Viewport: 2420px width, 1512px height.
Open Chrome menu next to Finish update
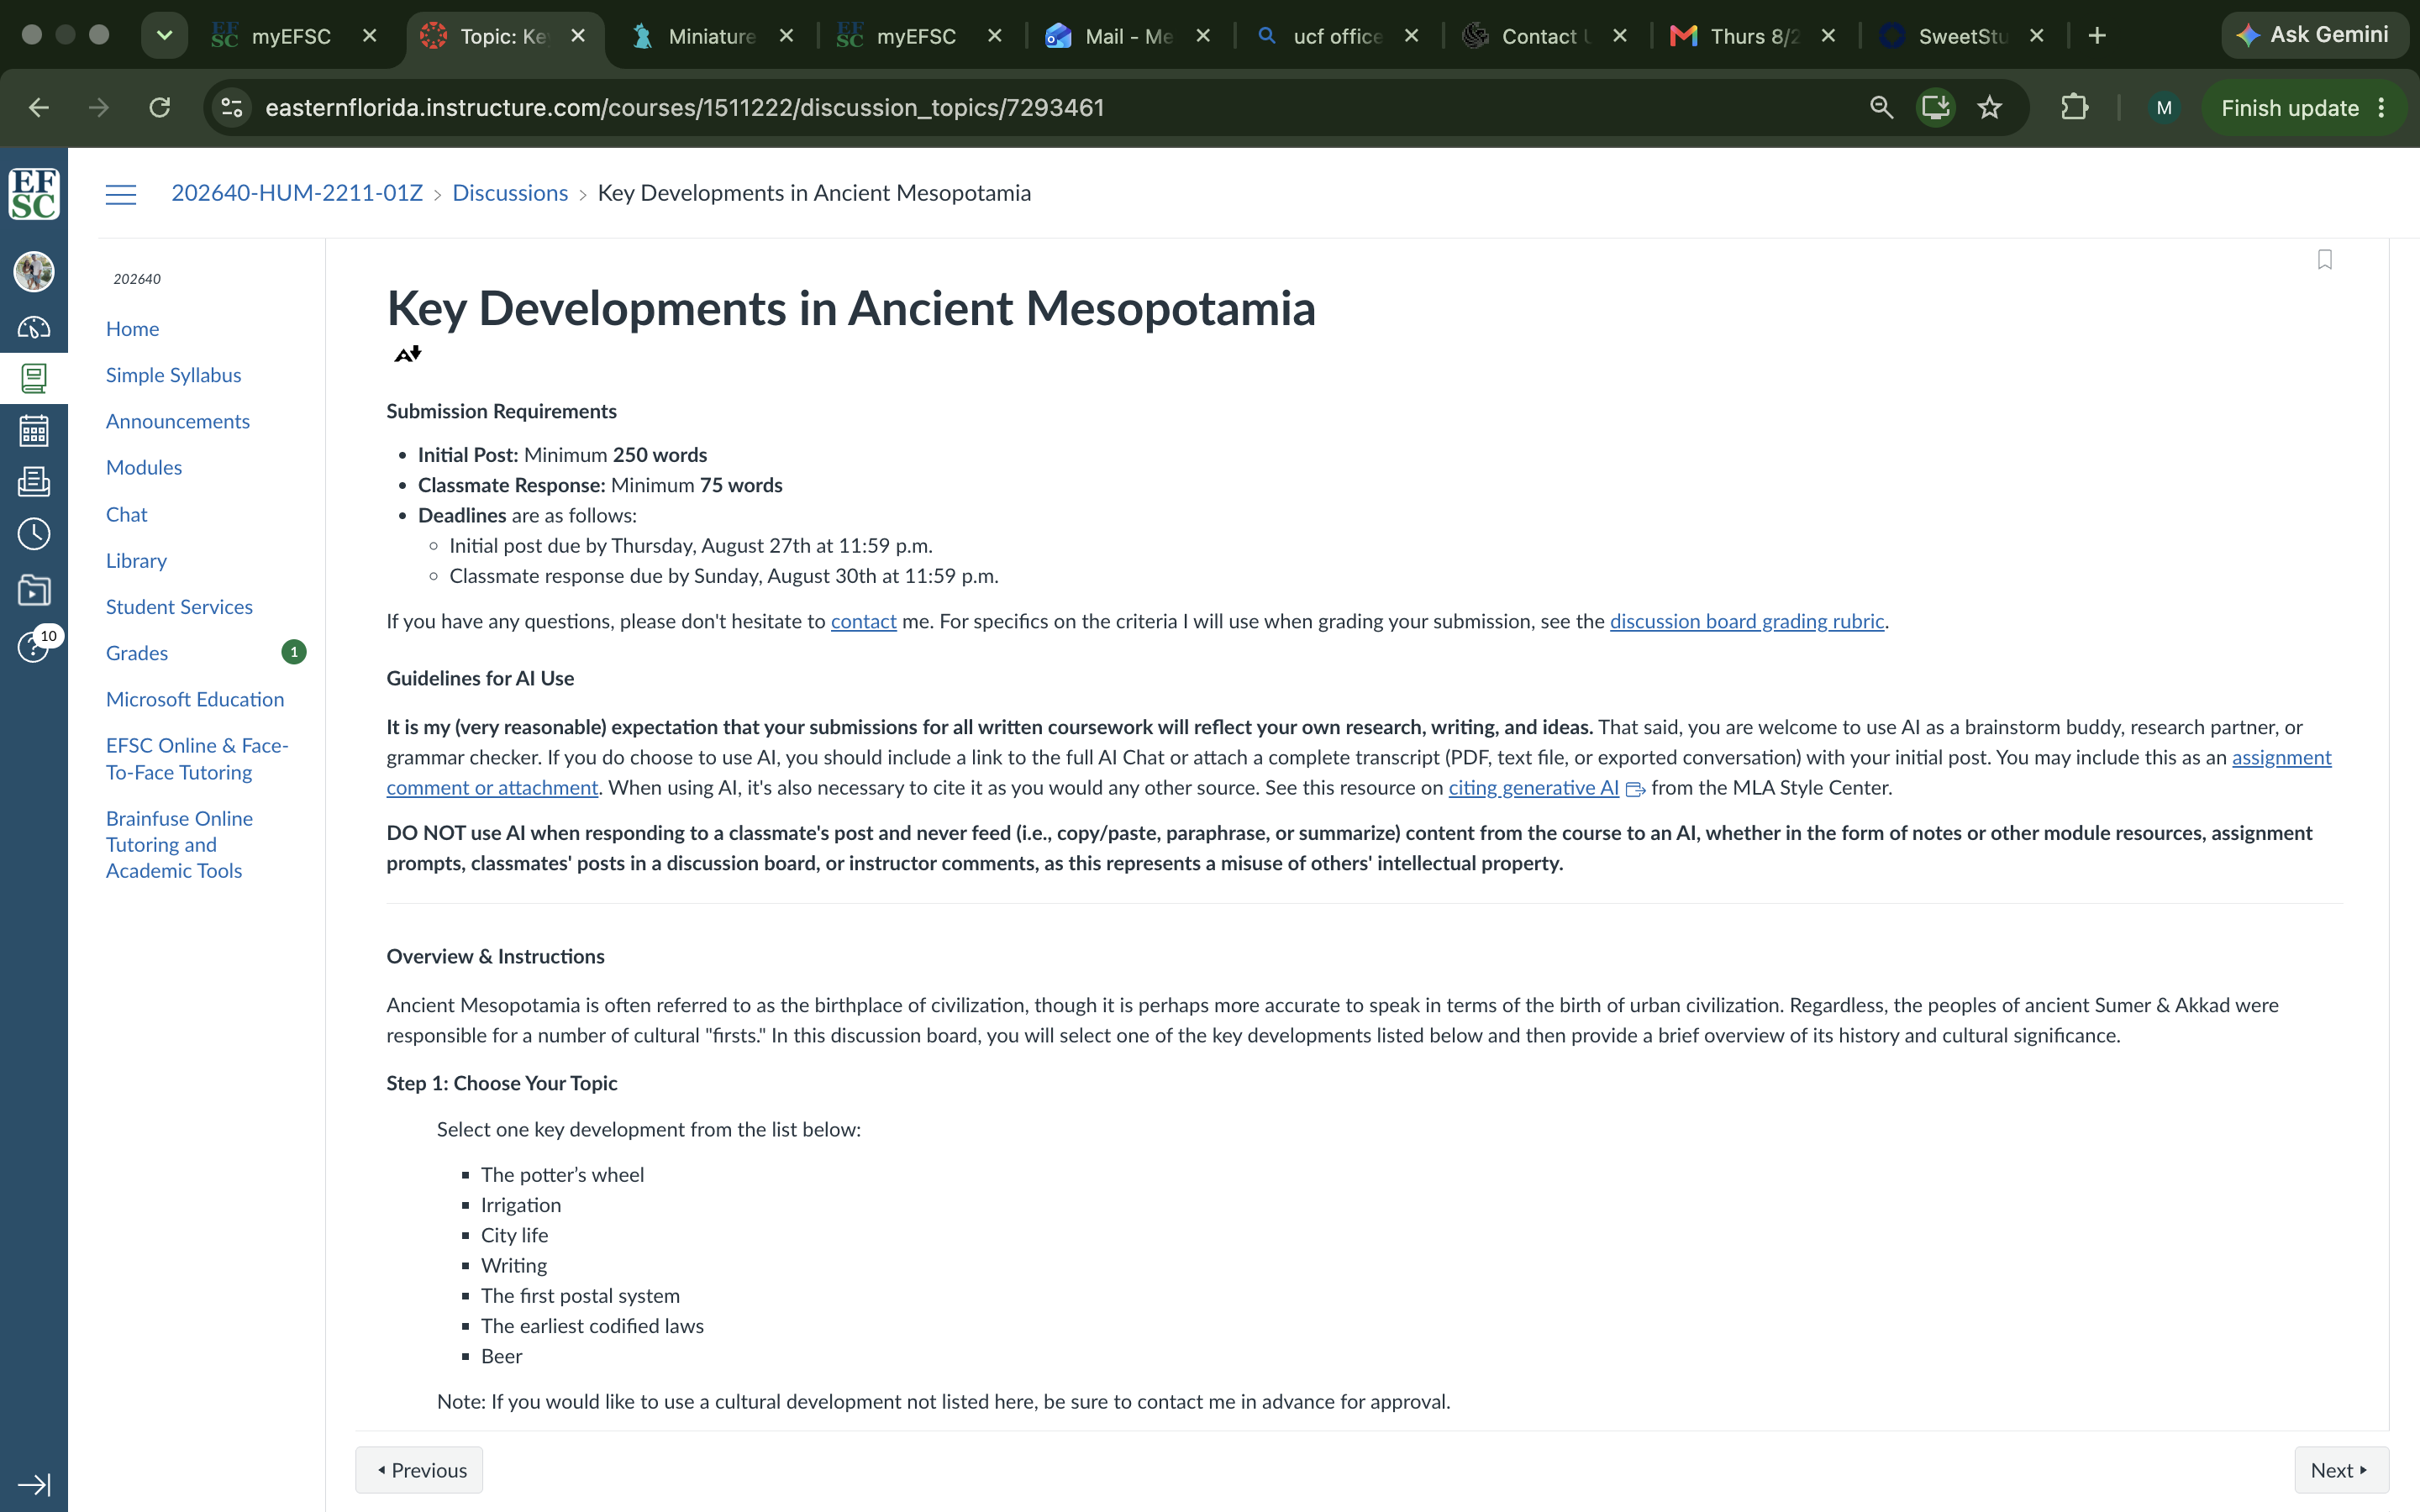(x=2382, y=108)
